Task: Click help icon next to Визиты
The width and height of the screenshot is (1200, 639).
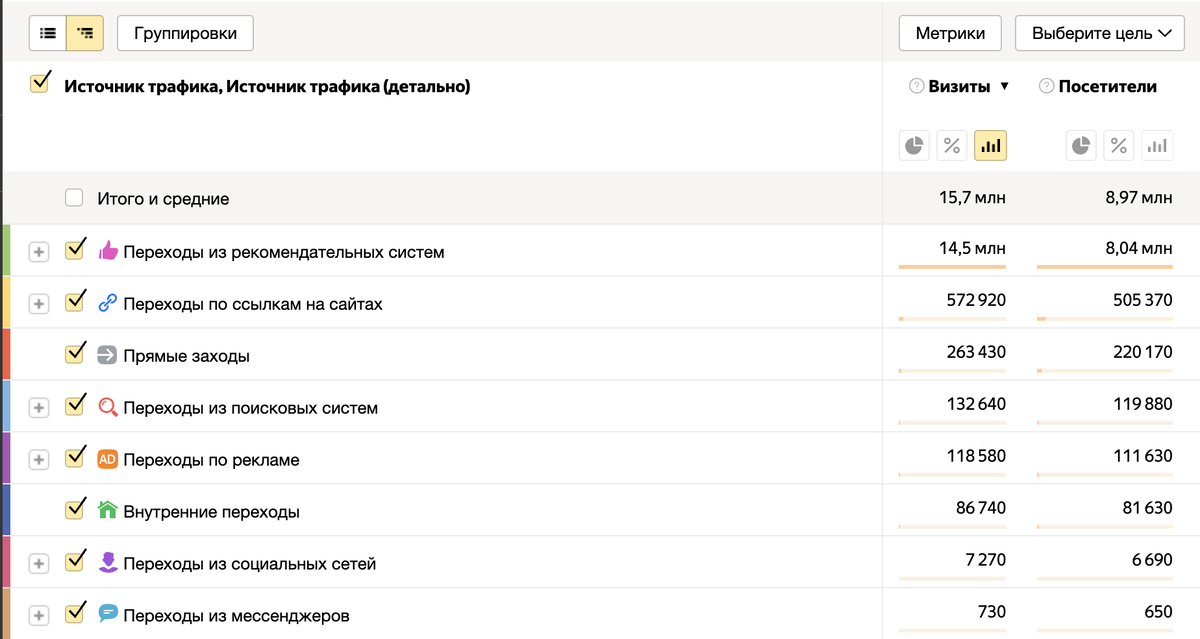Action: click(x=915, y=87)
